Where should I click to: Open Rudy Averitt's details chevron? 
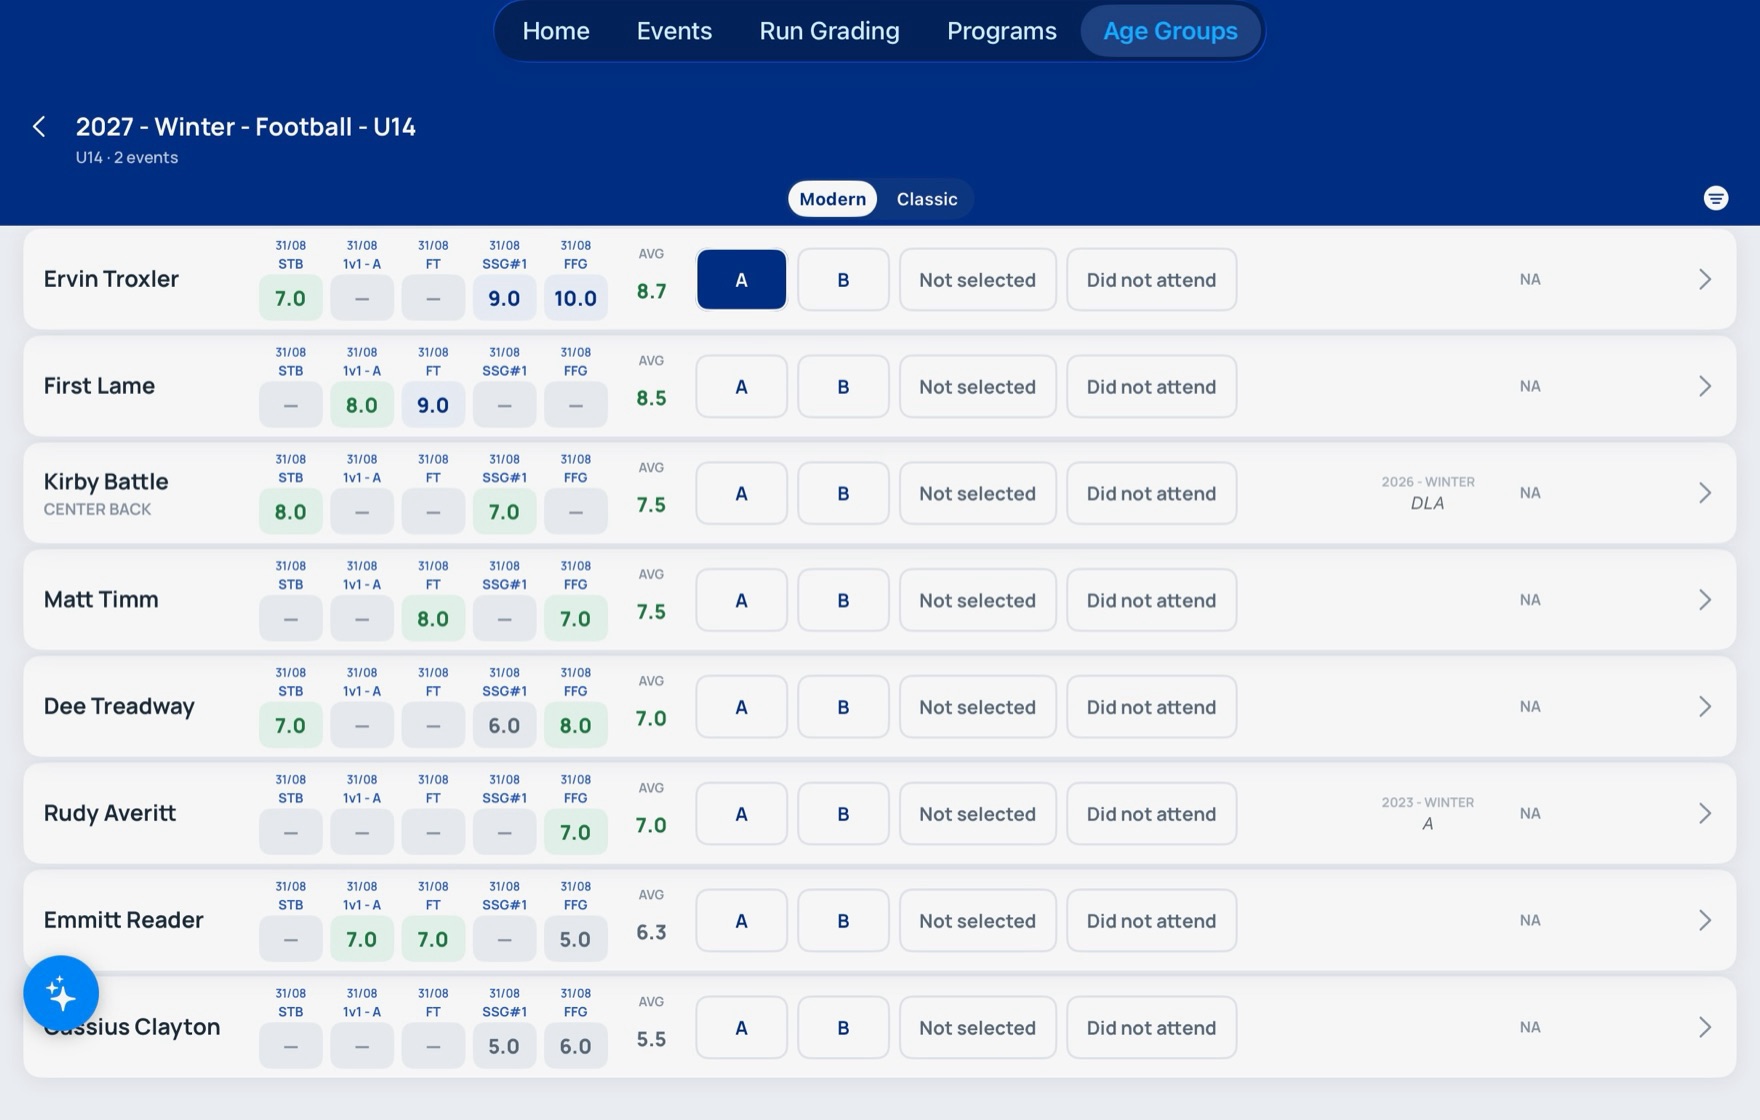click(1705, 814)
